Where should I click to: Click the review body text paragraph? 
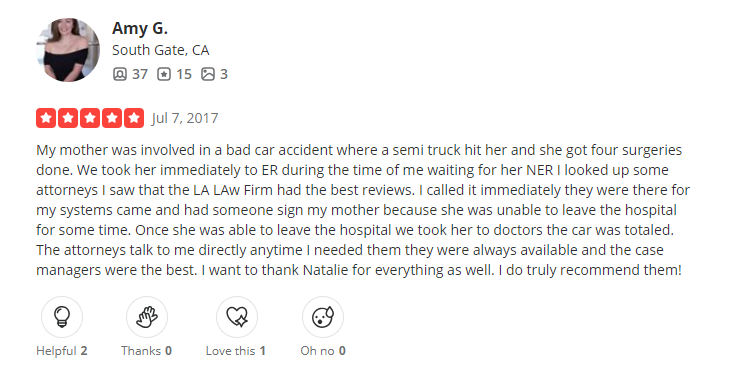363,210
